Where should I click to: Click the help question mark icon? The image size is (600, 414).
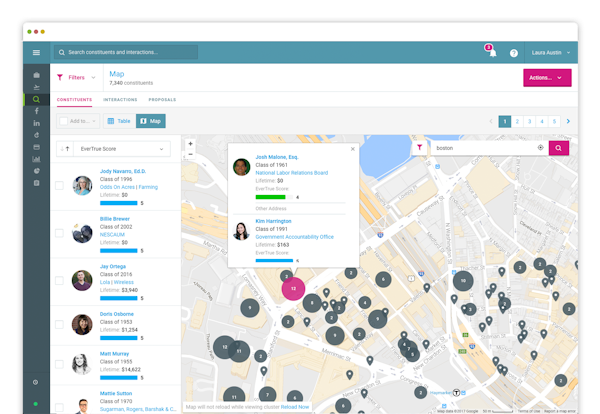(514, 53)
